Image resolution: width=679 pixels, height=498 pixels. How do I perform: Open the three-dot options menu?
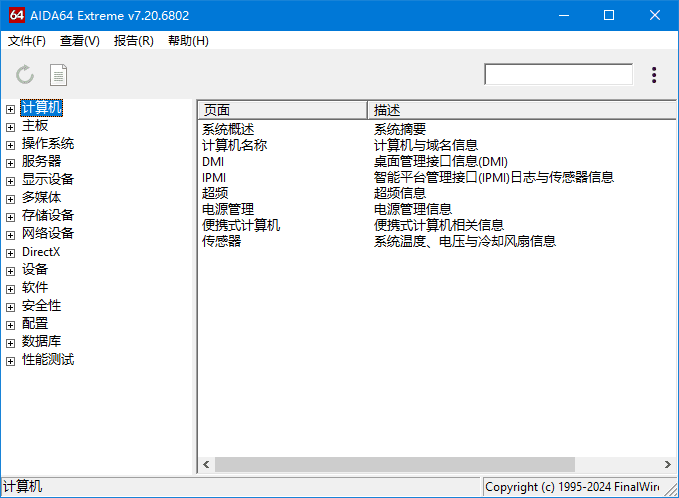pos(654,75)
